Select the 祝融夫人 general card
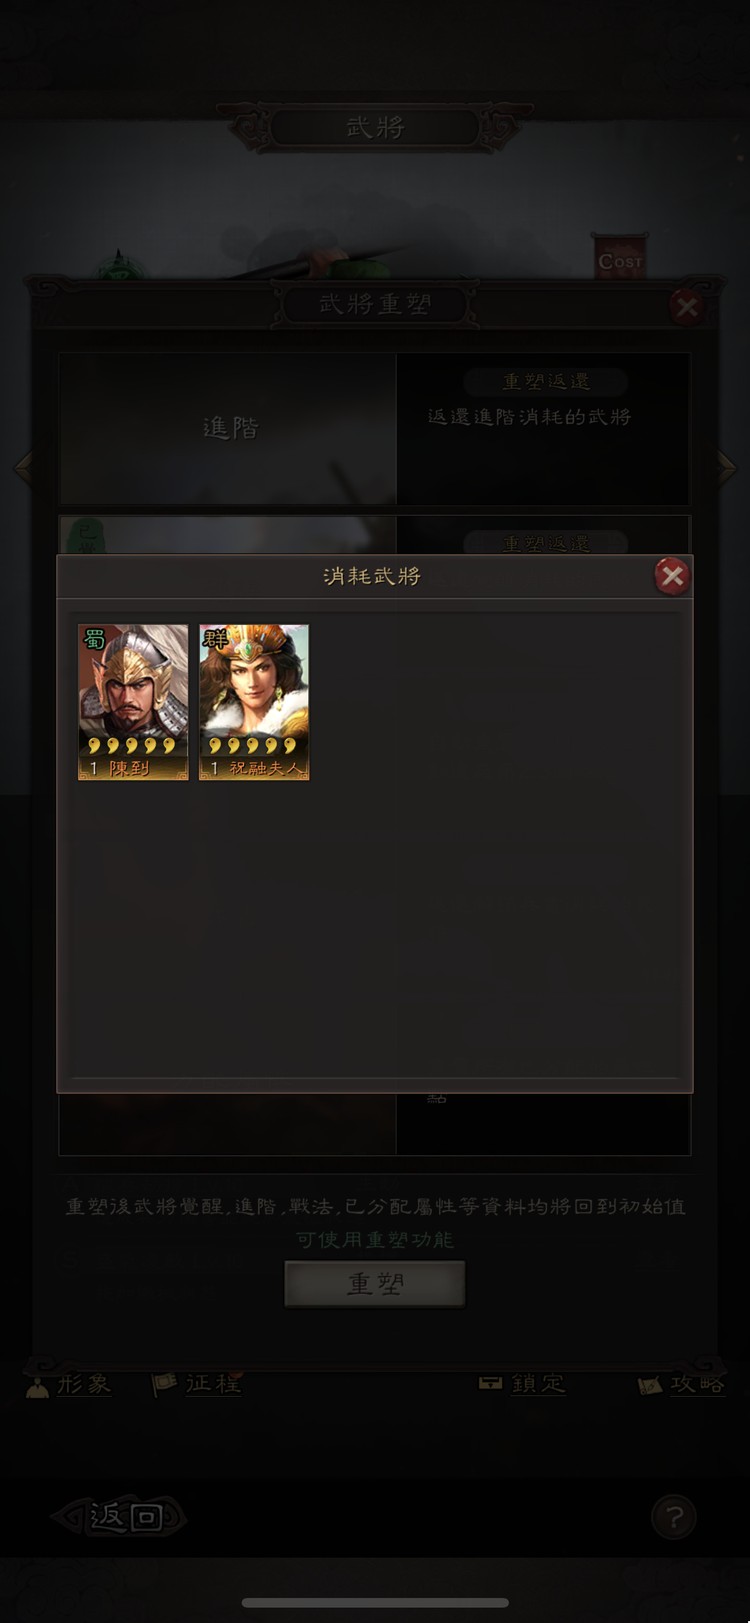Screen dimensions: 750x1623 (254, 702)
